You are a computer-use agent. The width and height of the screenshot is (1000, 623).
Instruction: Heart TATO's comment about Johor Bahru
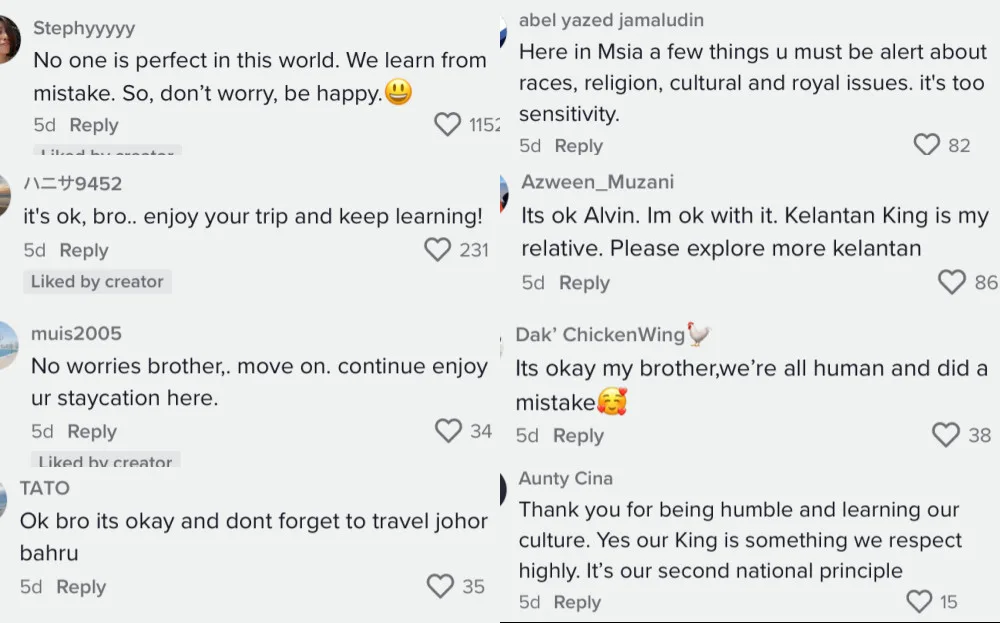tap(440, 586)
